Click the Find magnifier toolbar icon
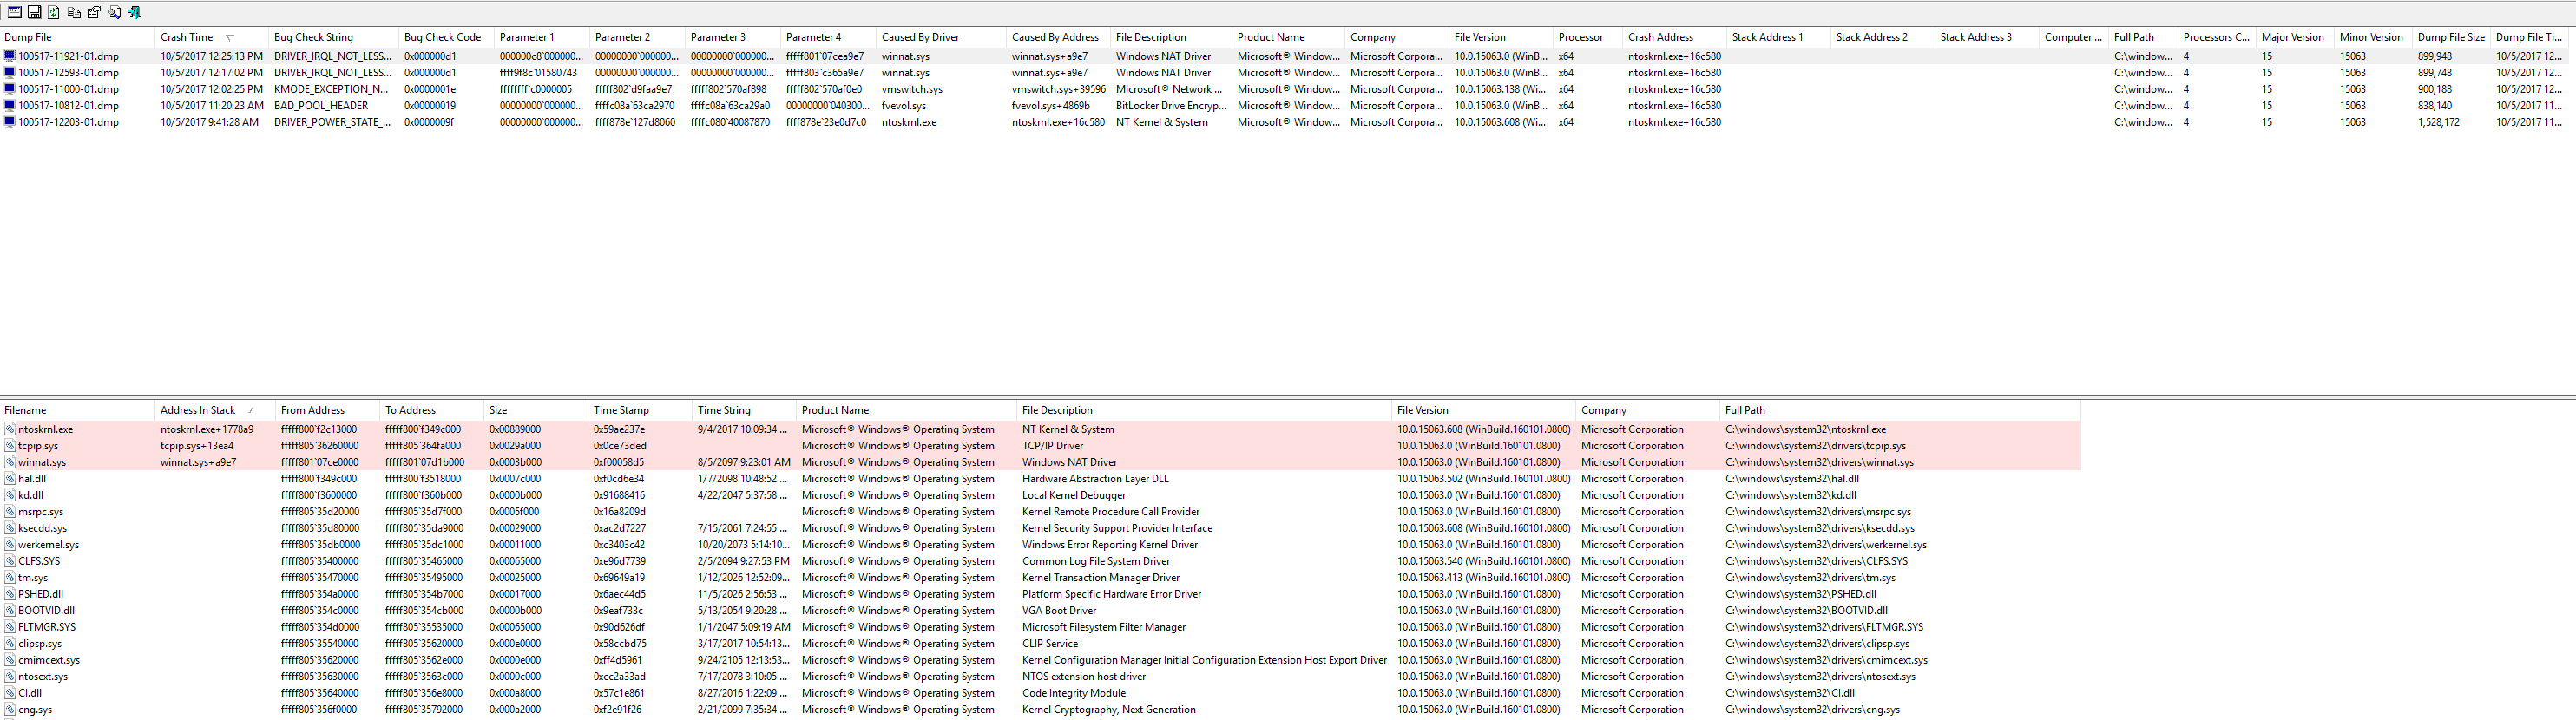This screenshot has width=2576, height=720. (114, 12)
